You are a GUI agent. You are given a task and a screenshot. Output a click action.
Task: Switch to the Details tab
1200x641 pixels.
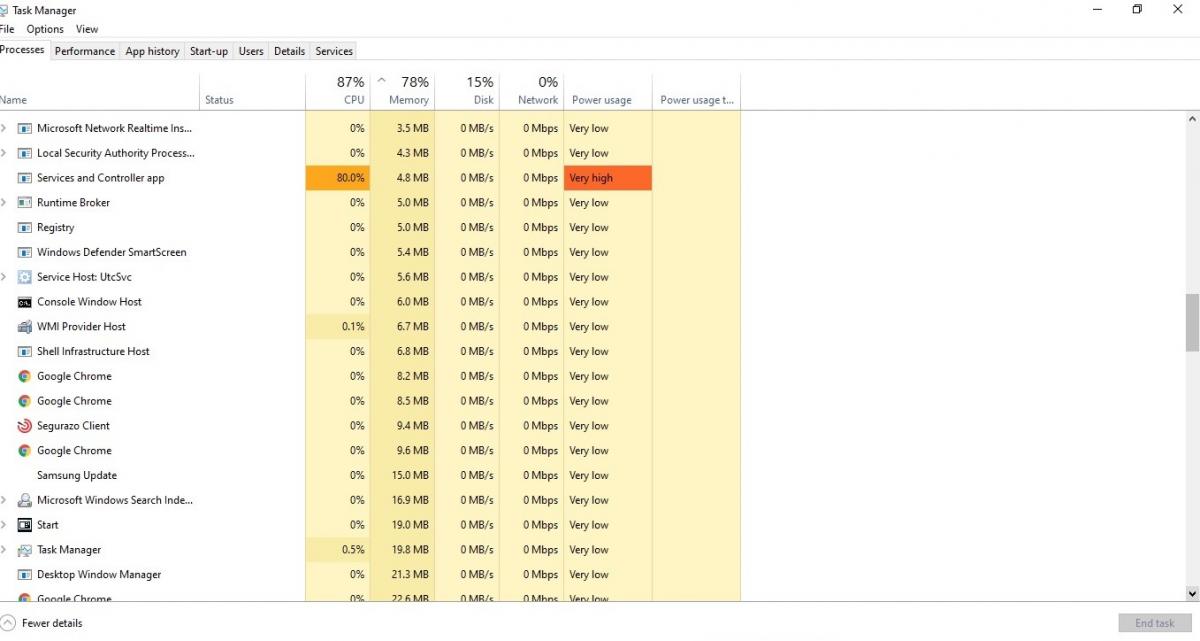[289, 51]
